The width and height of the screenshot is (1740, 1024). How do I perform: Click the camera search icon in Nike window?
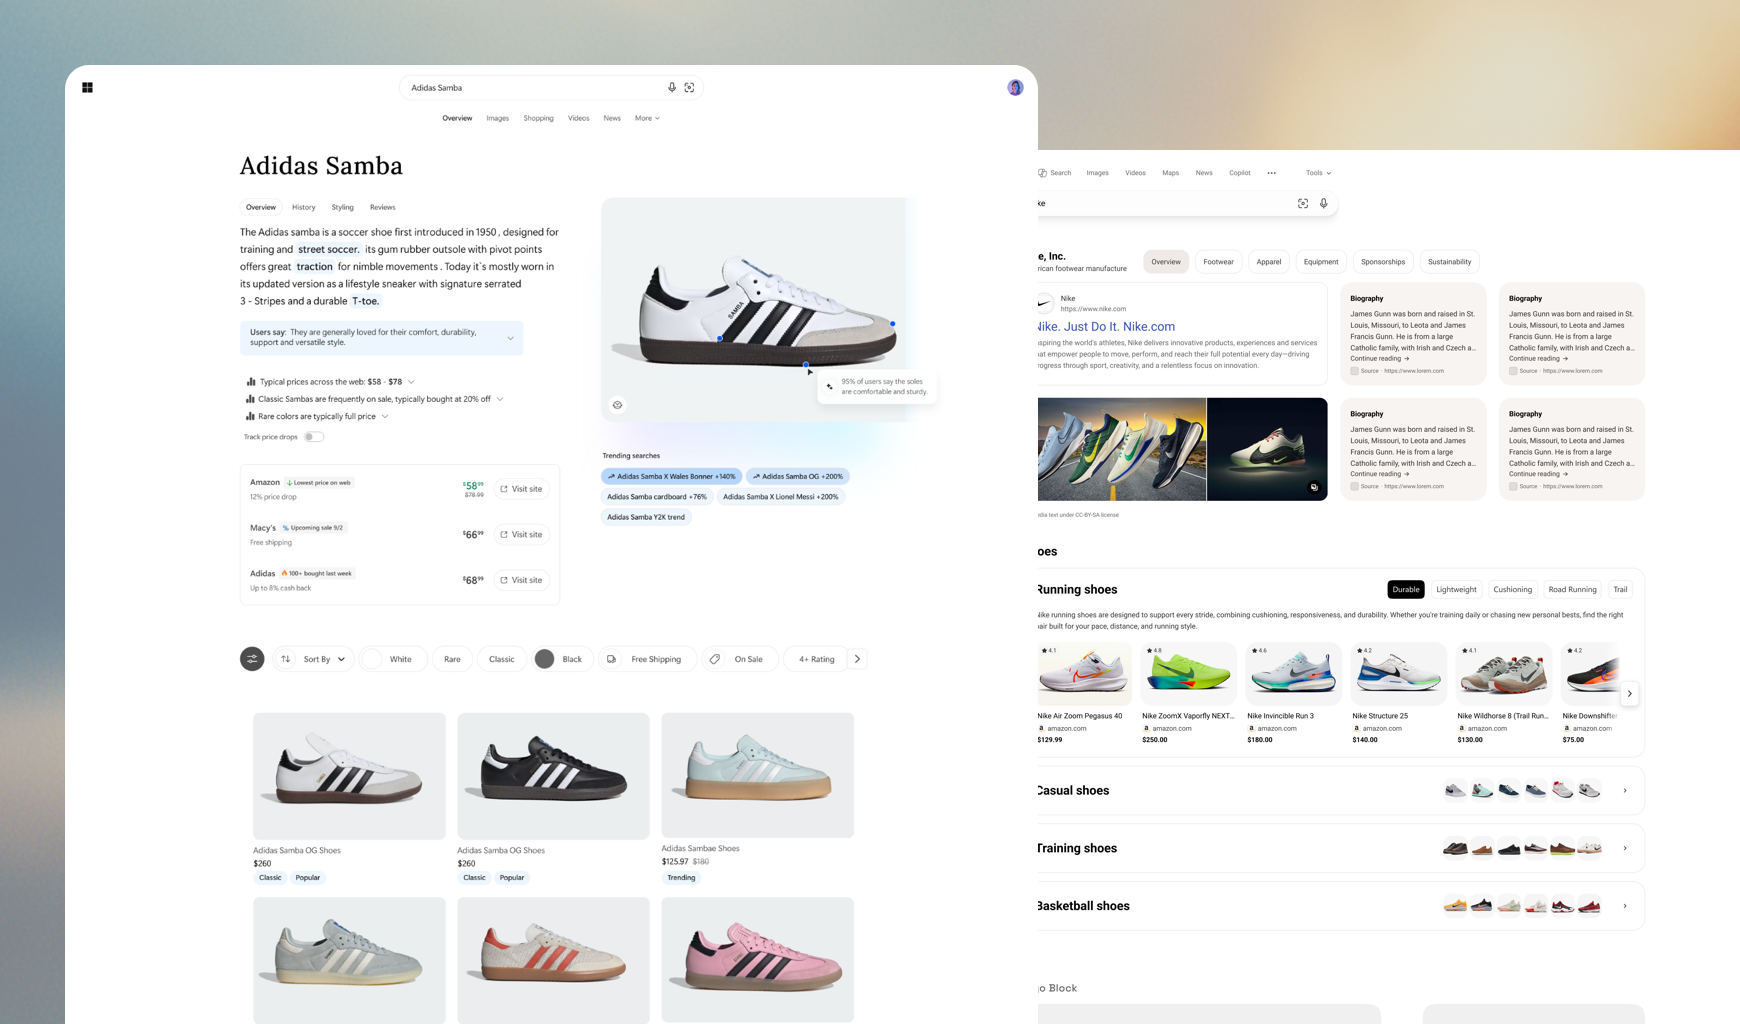pyautogui.click(x=1303, y=203)
